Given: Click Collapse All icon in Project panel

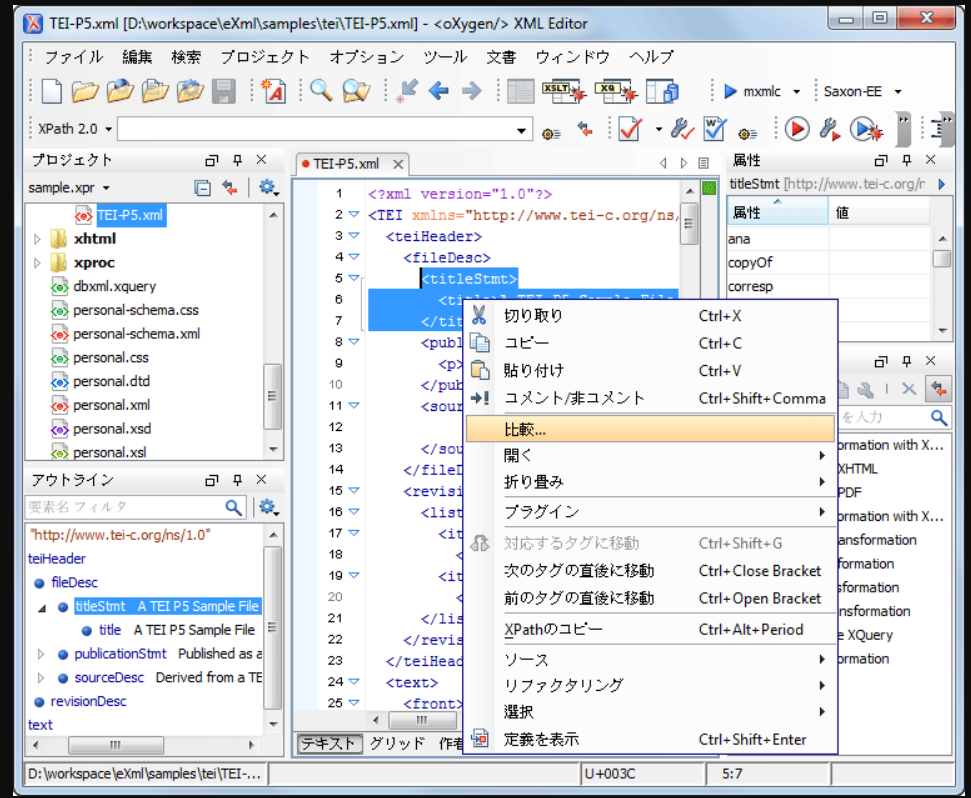Looking at the screenshot, I should 202,188.
